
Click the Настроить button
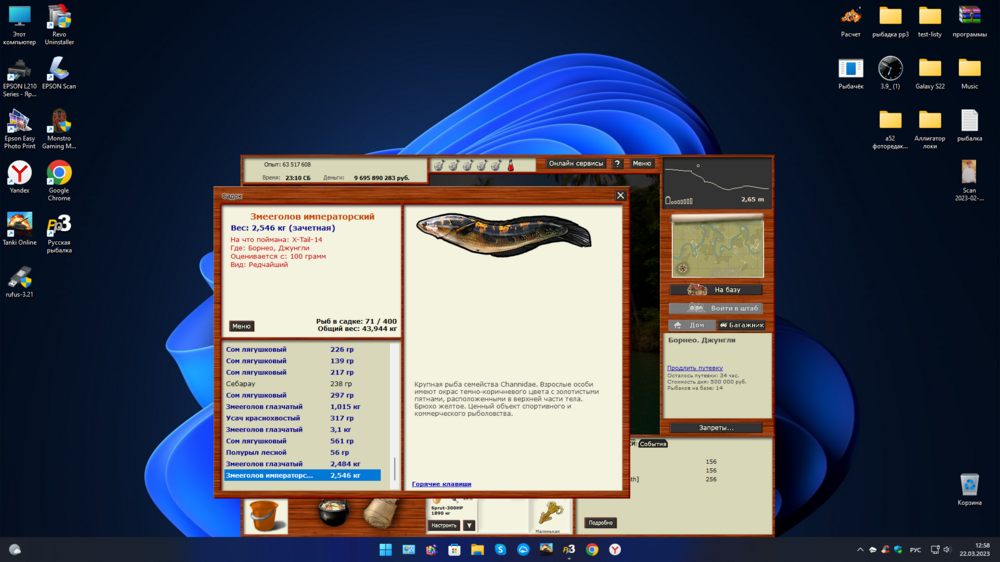click(443, 526)
